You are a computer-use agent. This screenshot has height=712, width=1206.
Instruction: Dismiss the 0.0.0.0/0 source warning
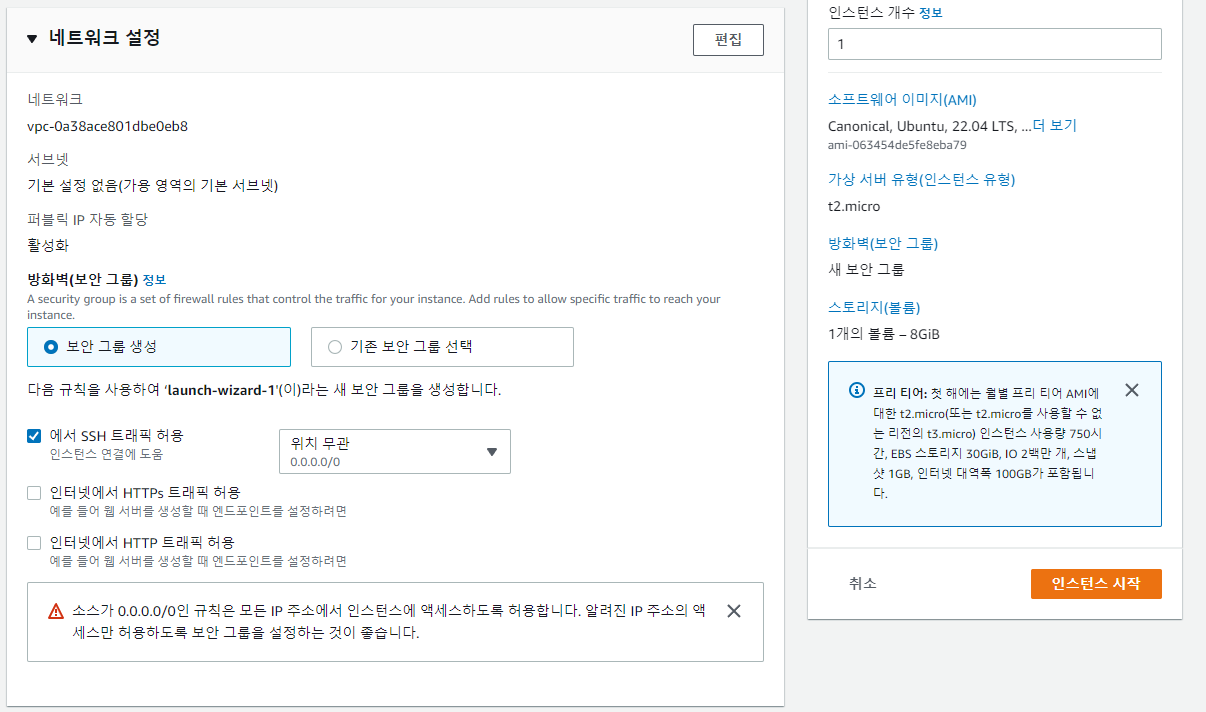click(733, 611)
